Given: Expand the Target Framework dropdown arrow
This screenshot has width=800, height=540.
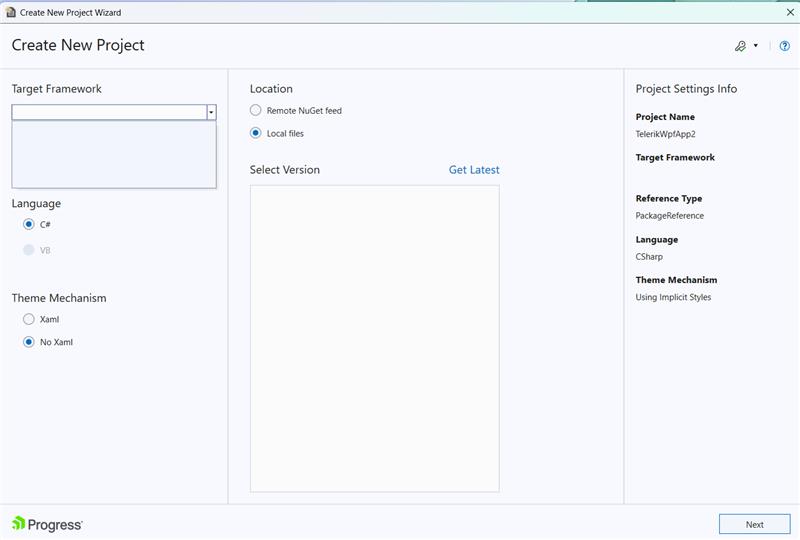Looking at the screenshot, I should click(211, 113).
